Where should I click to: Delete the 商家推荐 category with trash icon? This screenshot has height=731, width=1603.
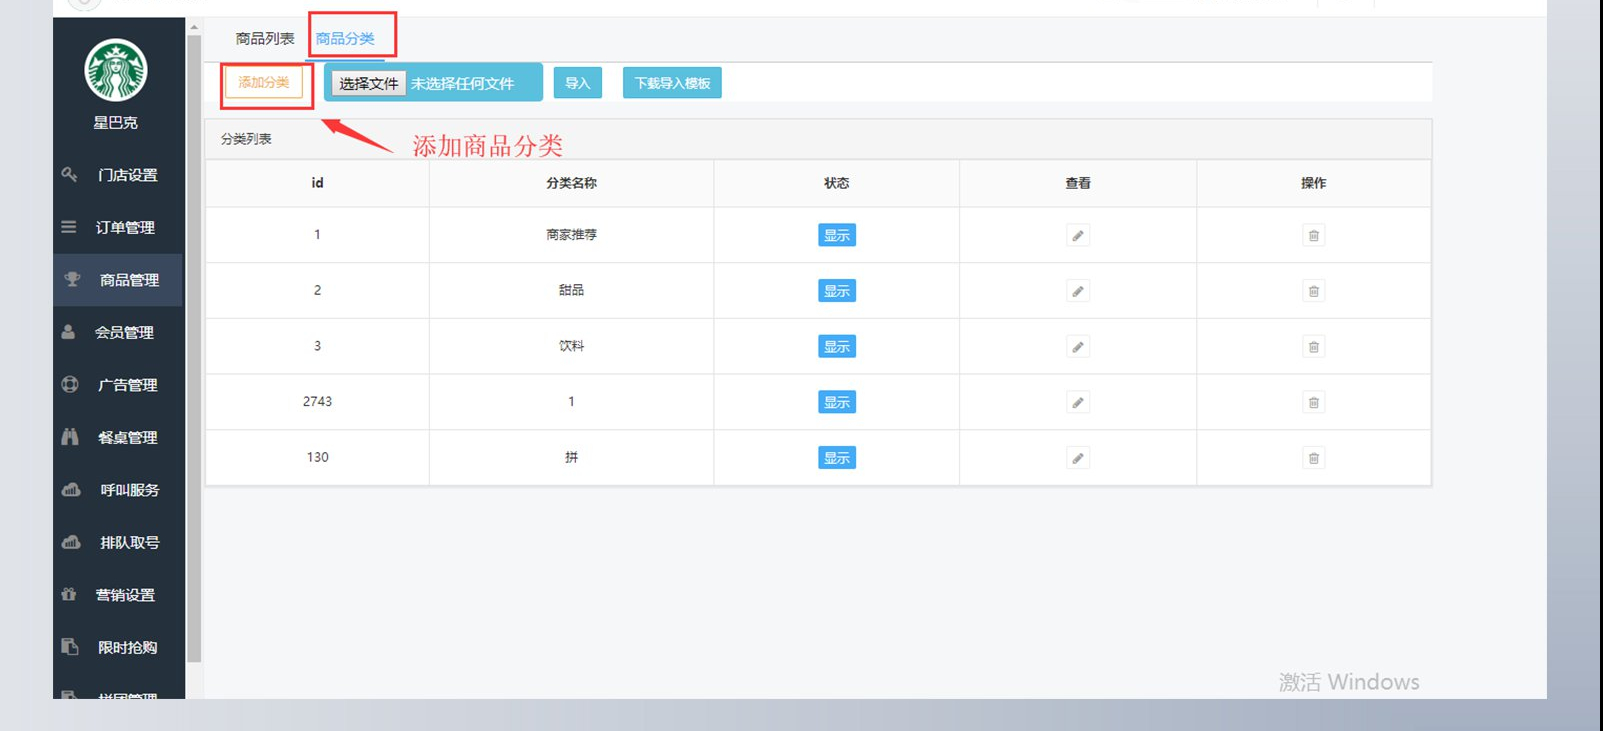pos(1314,236)
